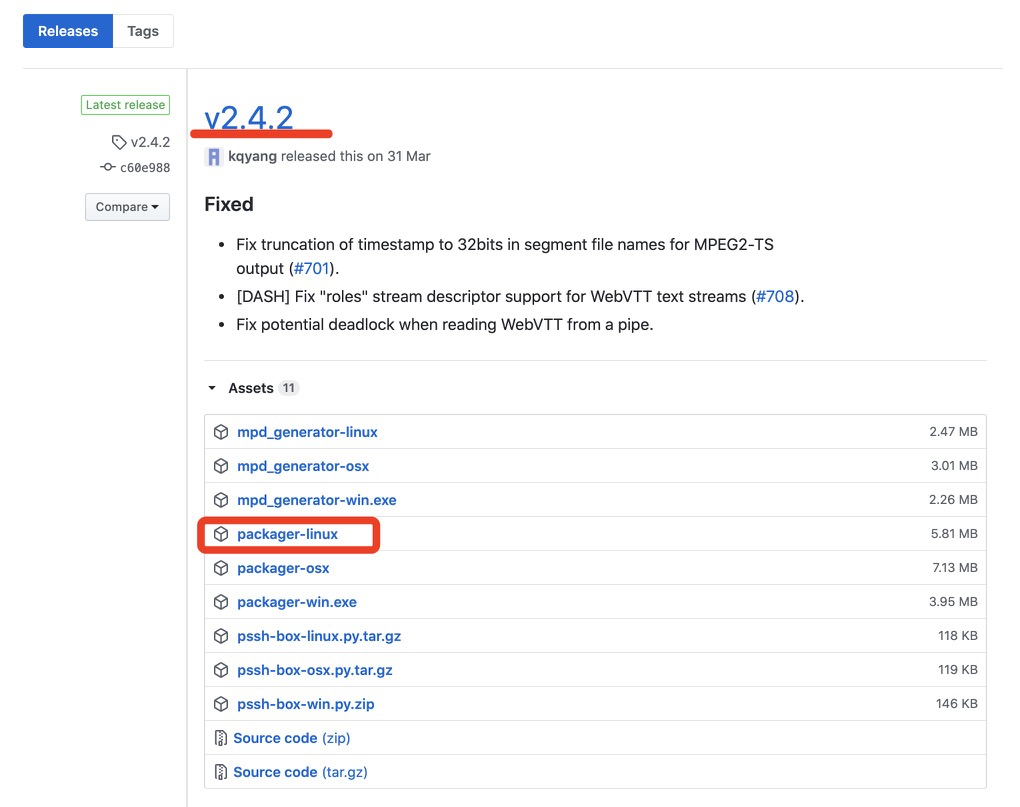Open the v2.4.2 tag link in sidebar
The width and height of the screenshot is (1020, 807).
[150, 142]
